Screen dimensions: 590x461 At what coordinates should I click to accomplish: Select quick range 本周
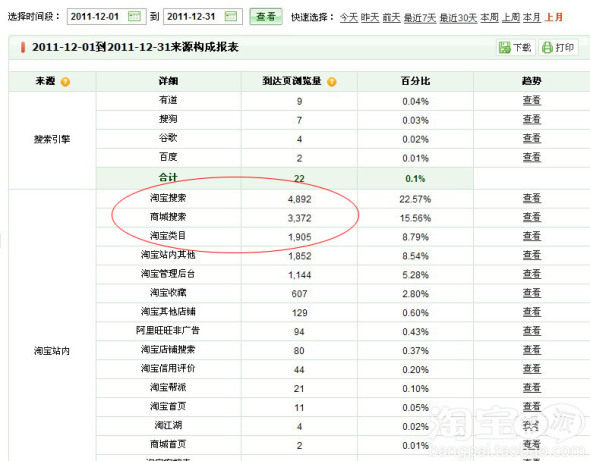[x=490, y=17]
